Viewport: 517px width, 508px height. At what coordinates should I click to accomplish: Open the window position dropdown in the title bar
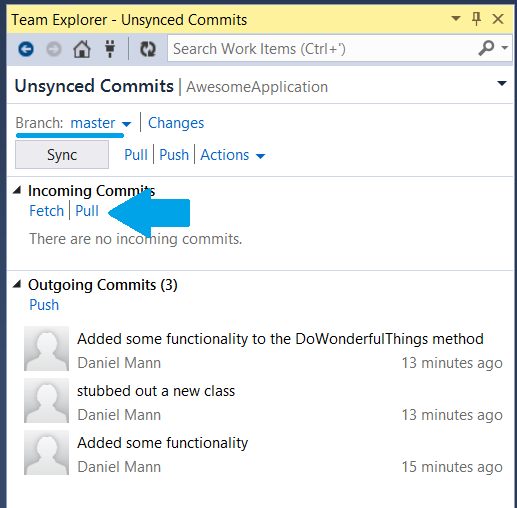456,18
